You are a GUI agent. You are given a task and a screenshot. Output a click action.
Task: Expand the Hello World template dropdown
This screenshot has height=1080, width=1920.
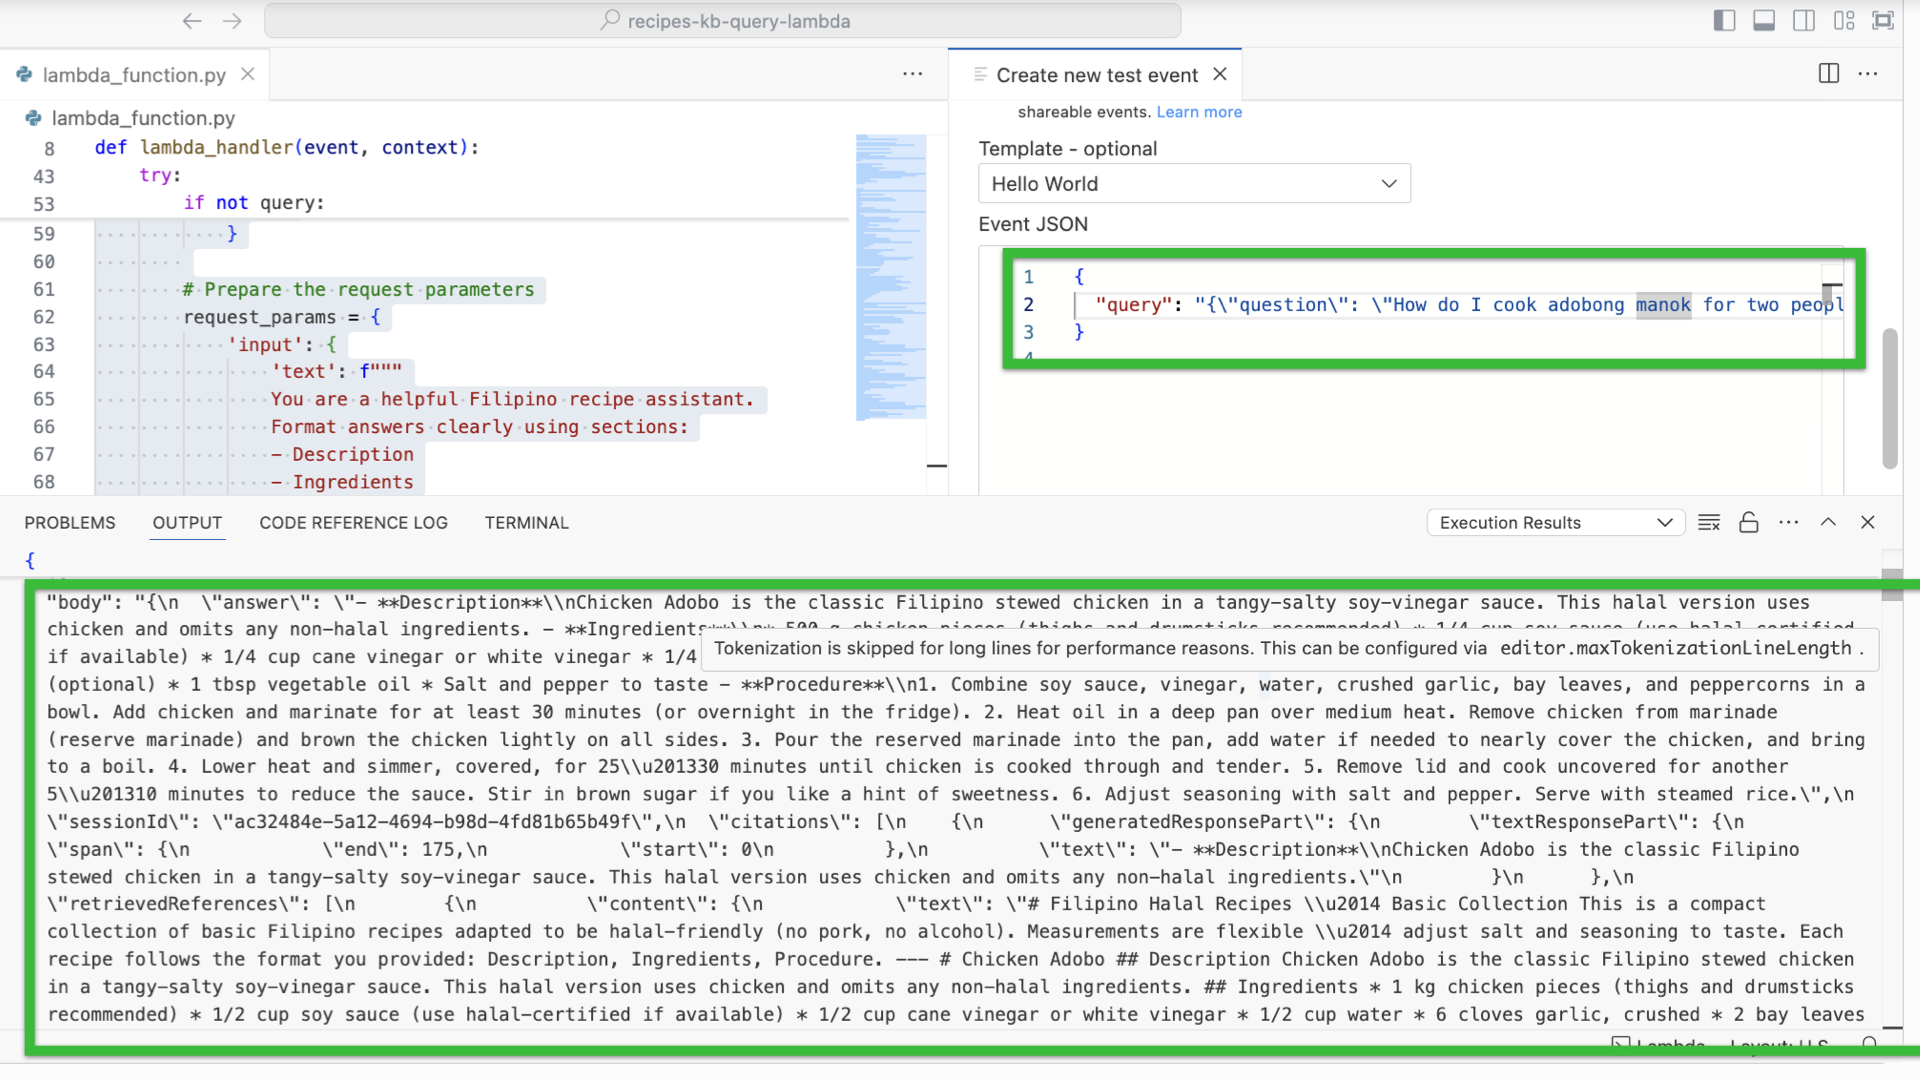coord(1194,184)
